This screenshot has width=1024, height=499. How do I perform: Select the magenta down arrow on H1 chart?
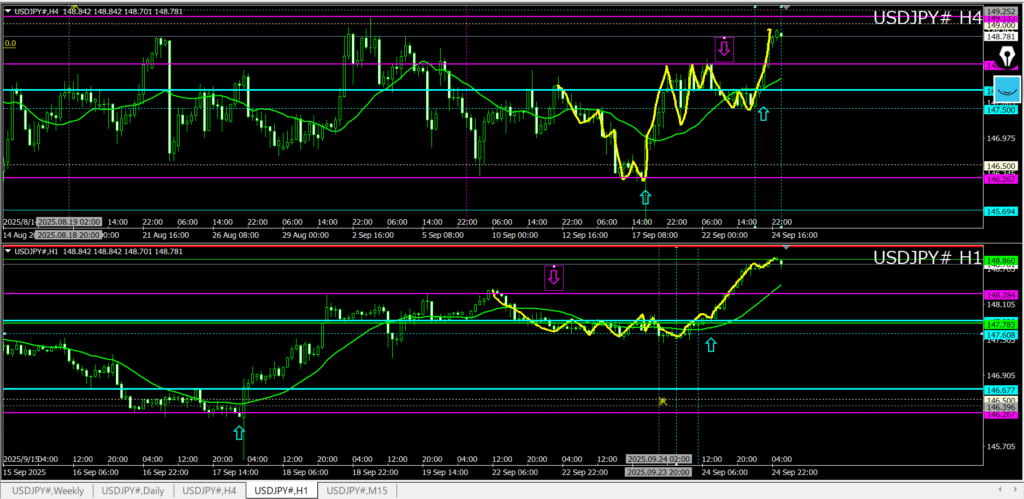click(553, 276)
